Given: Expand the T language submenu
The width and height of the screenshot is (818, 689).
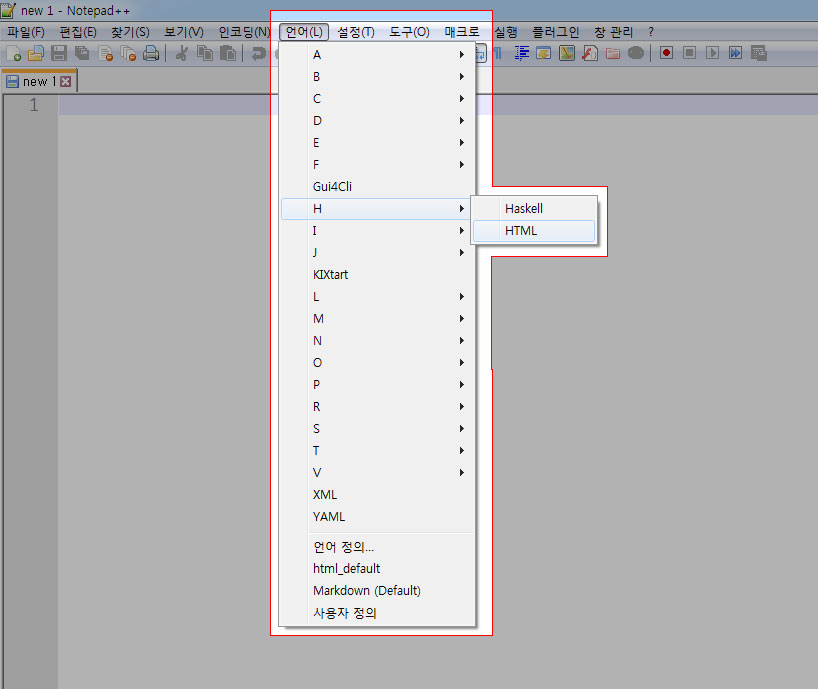Looking at the screenshot, I should (x=377, y=451).
